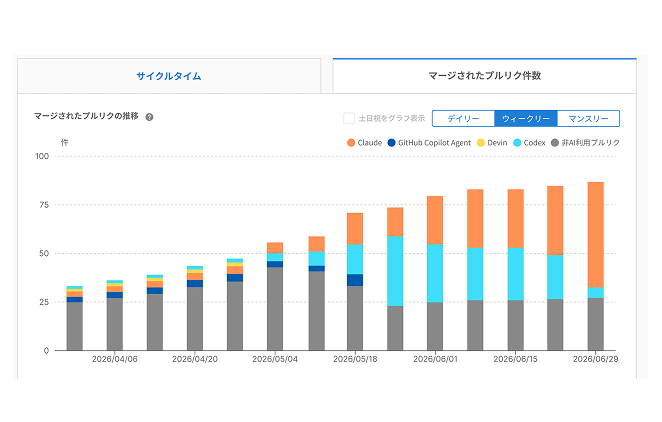Click the 2026/05/04 axis label
Image resolution: width=662 pixels, height=422 pixels.
tap(275, 359)
